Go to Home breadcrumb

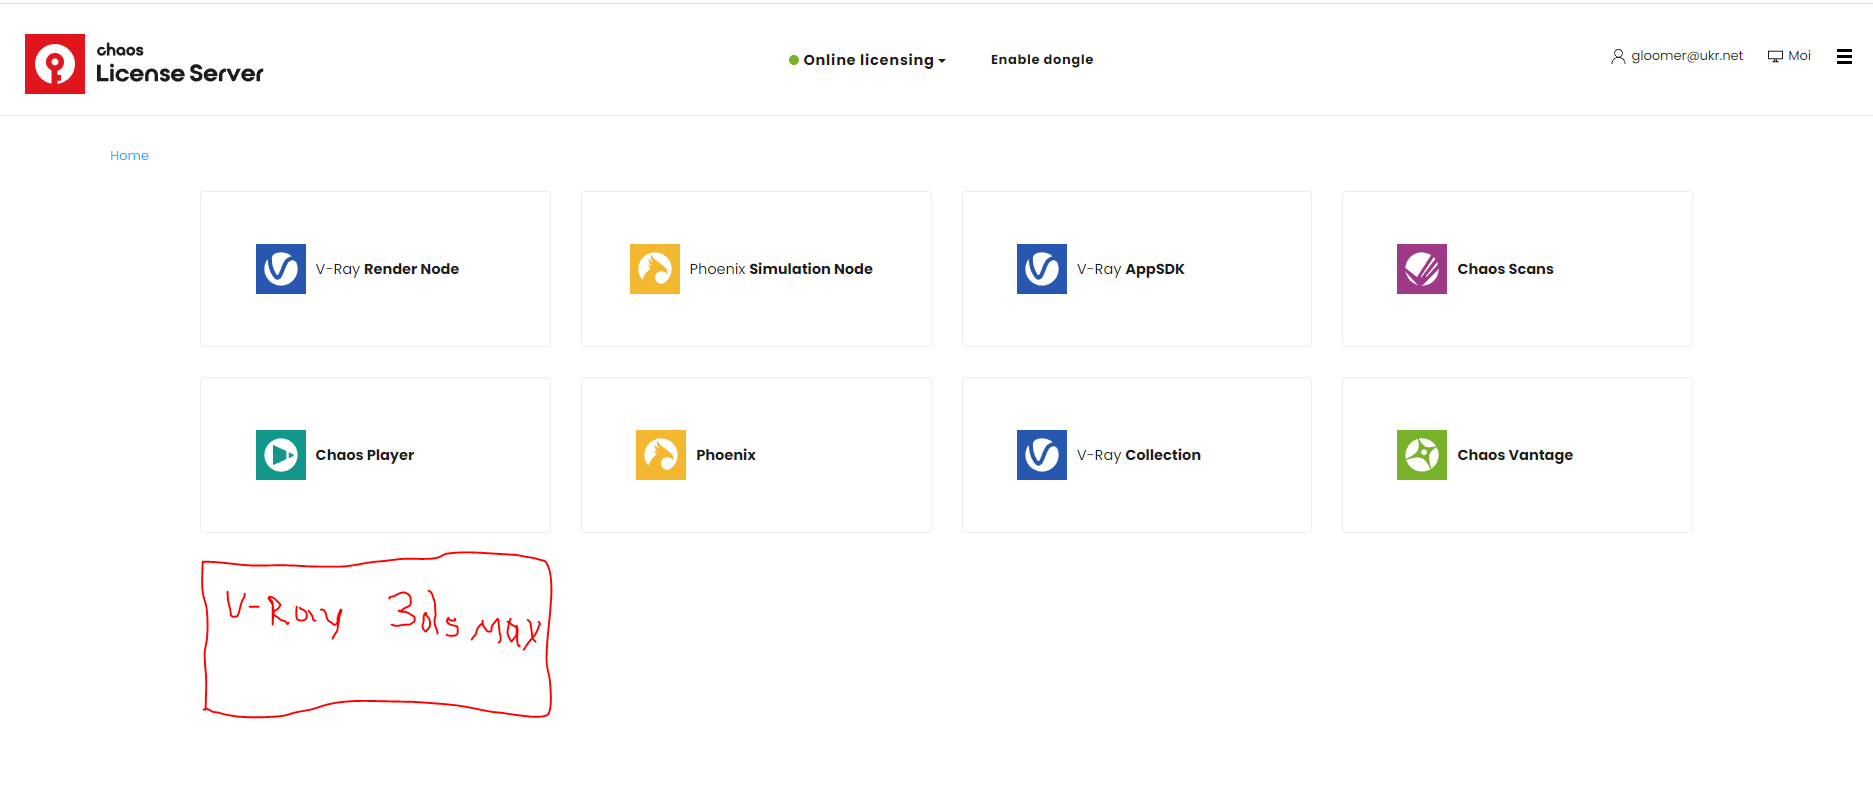click(x=129, y=156)
